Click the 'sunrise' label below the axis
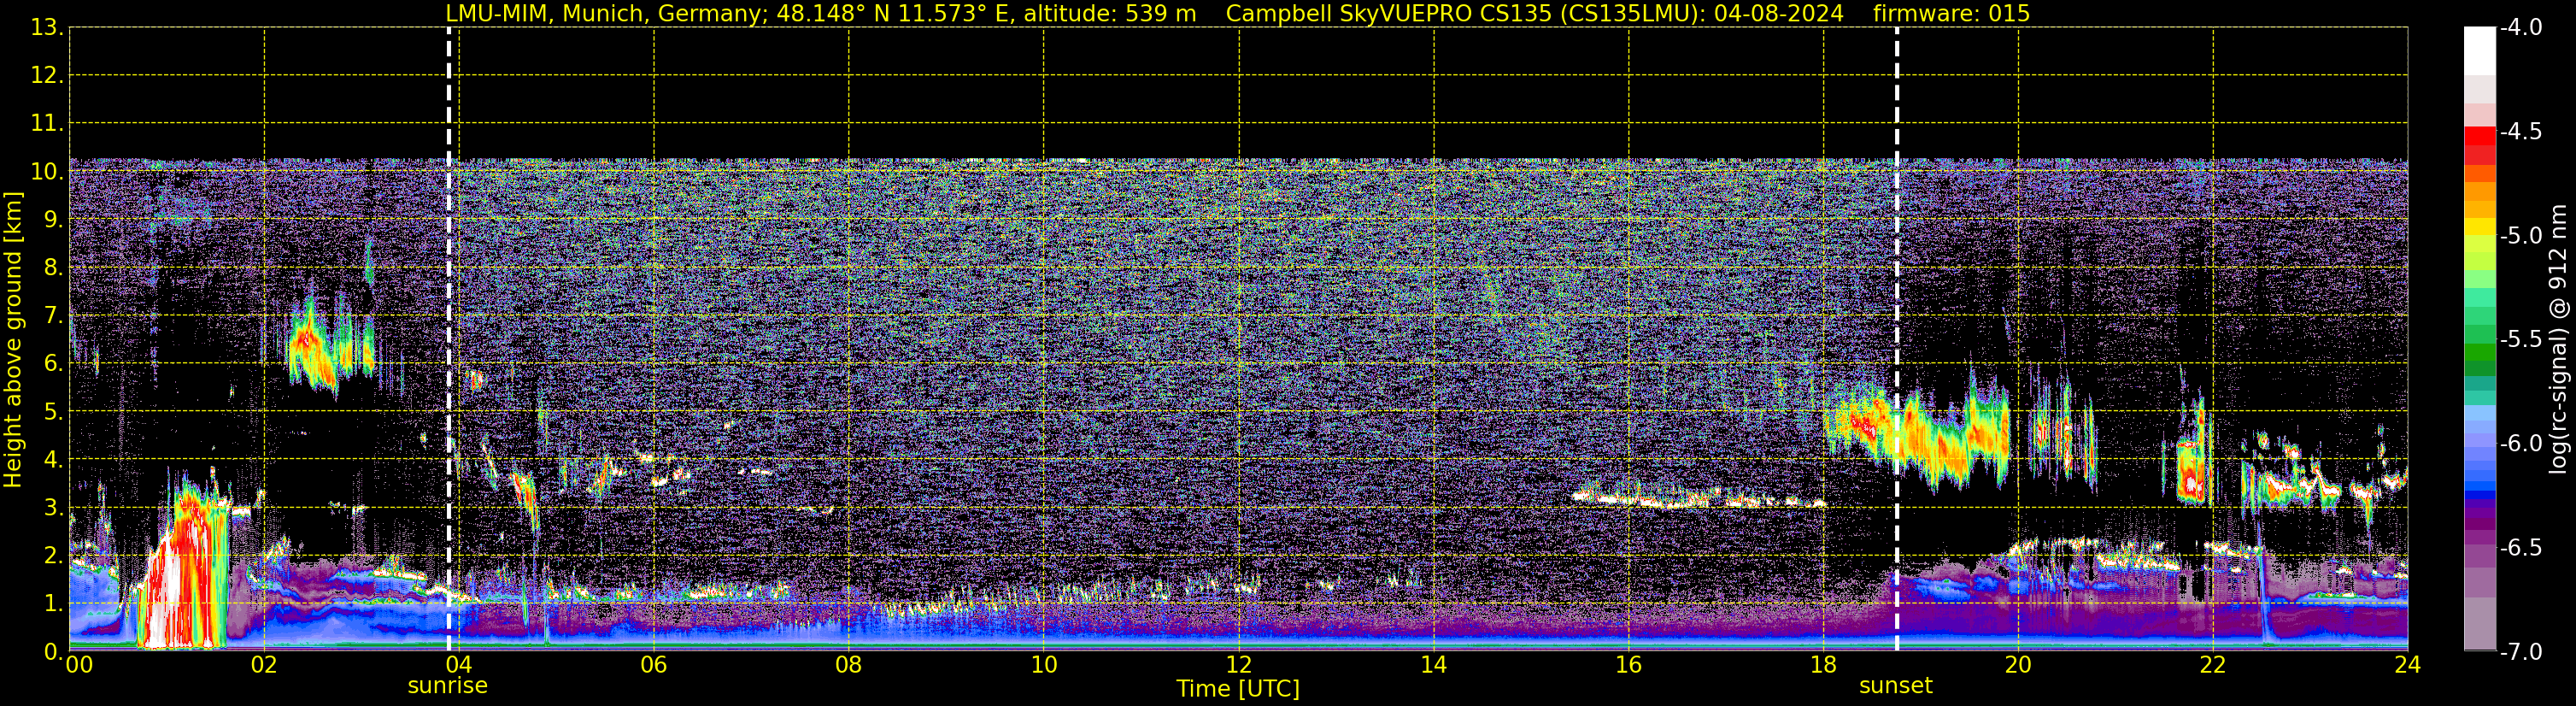 click(x=447, y=685)
